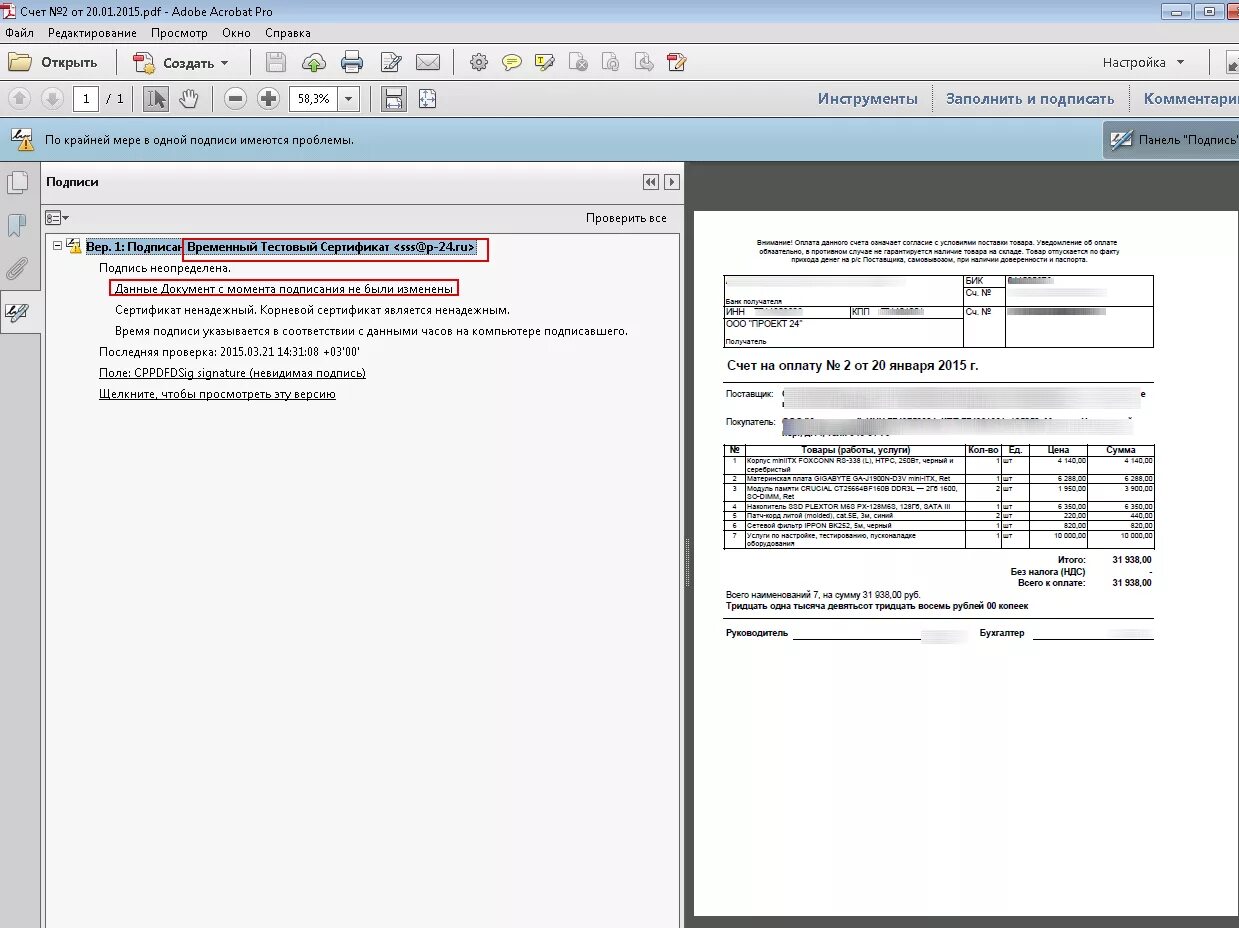
Task: Open the Справка menu
Action: tap(288, 32)
